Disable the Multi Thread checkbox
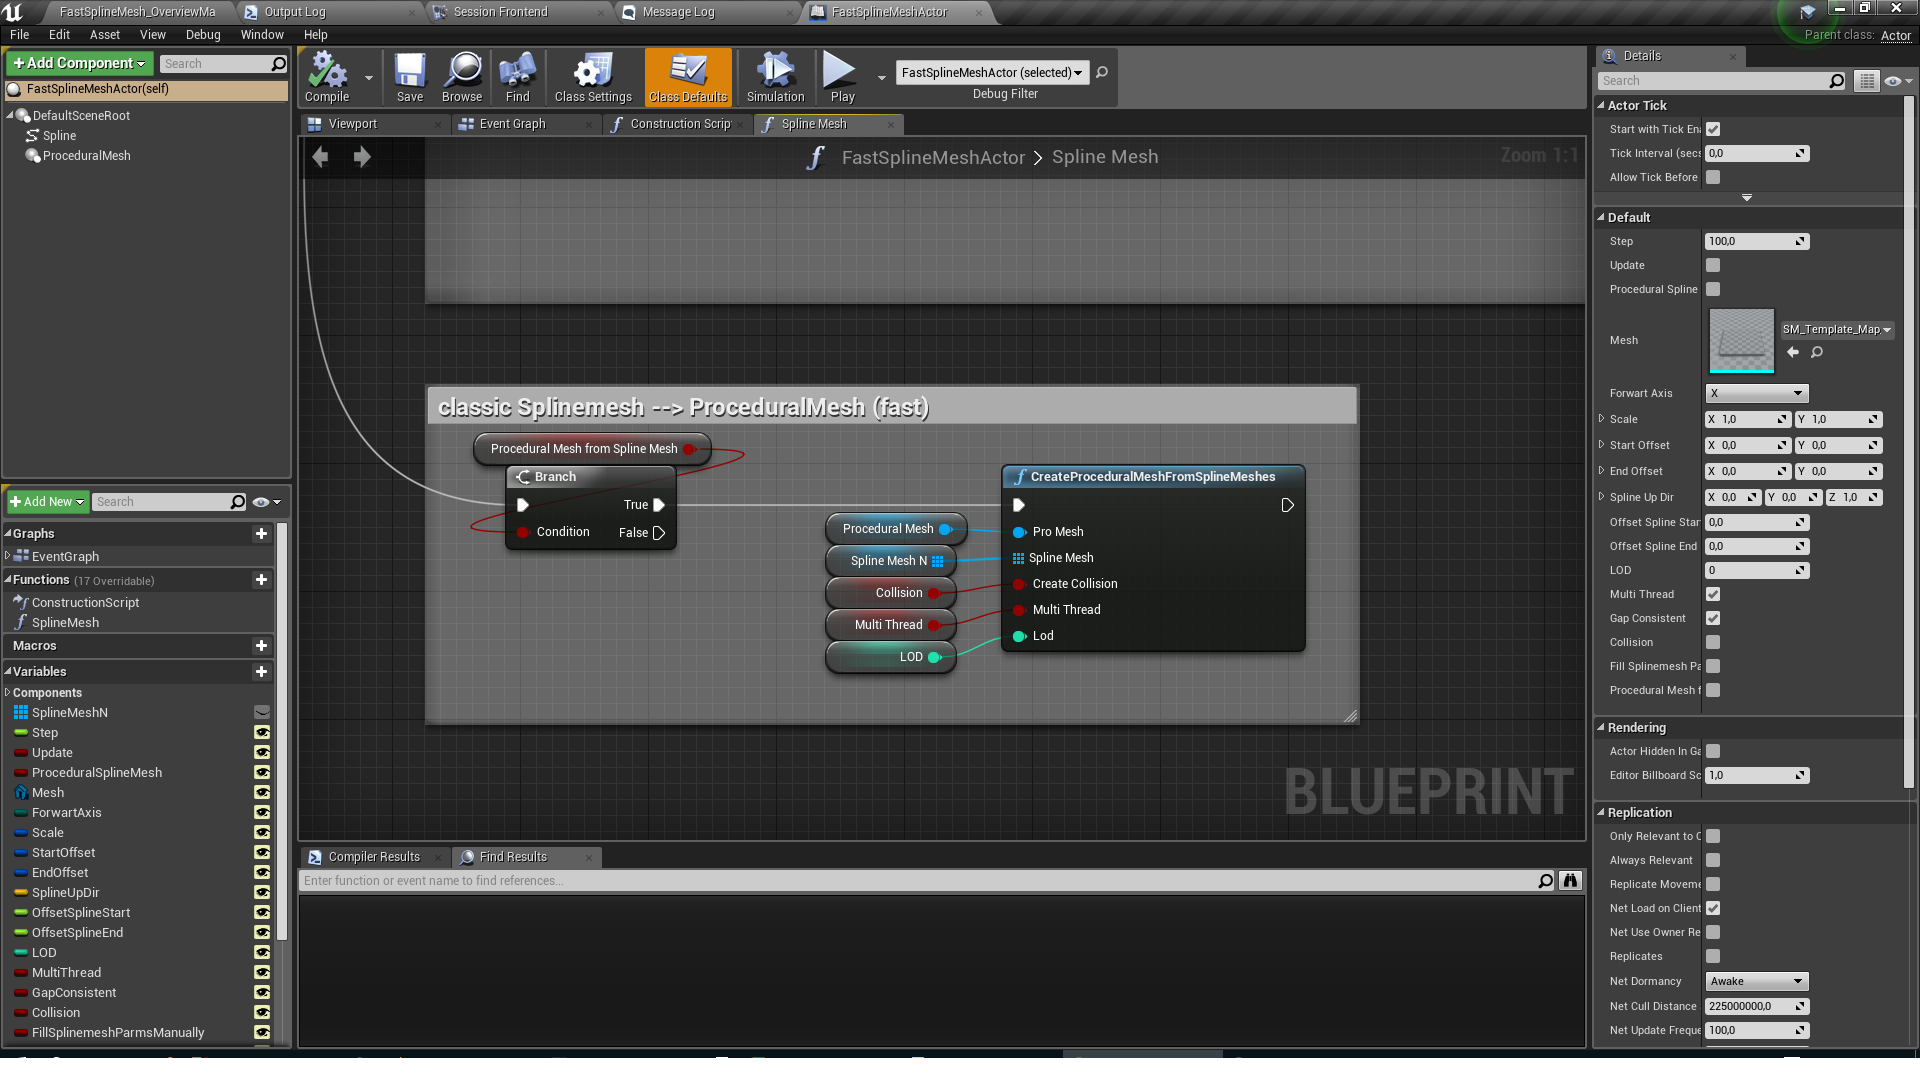 point(1713,594)
